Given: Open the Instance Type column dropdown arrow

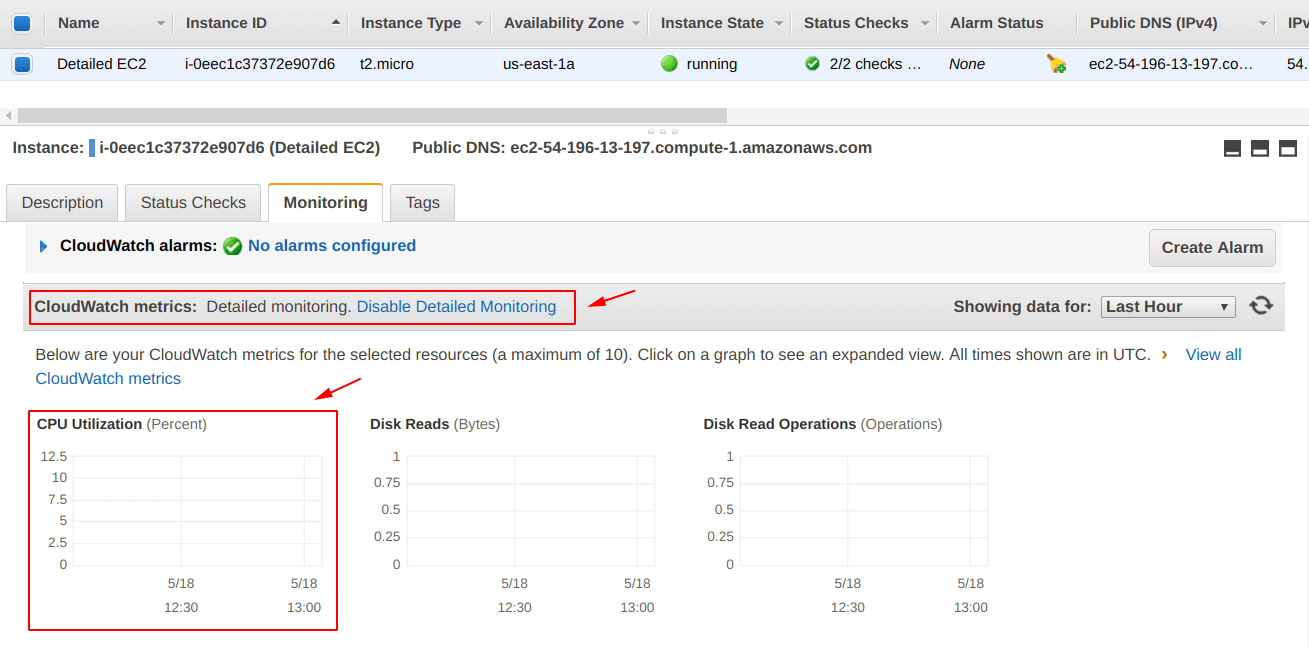Looking at the screenshot, I should coord(479,23).
